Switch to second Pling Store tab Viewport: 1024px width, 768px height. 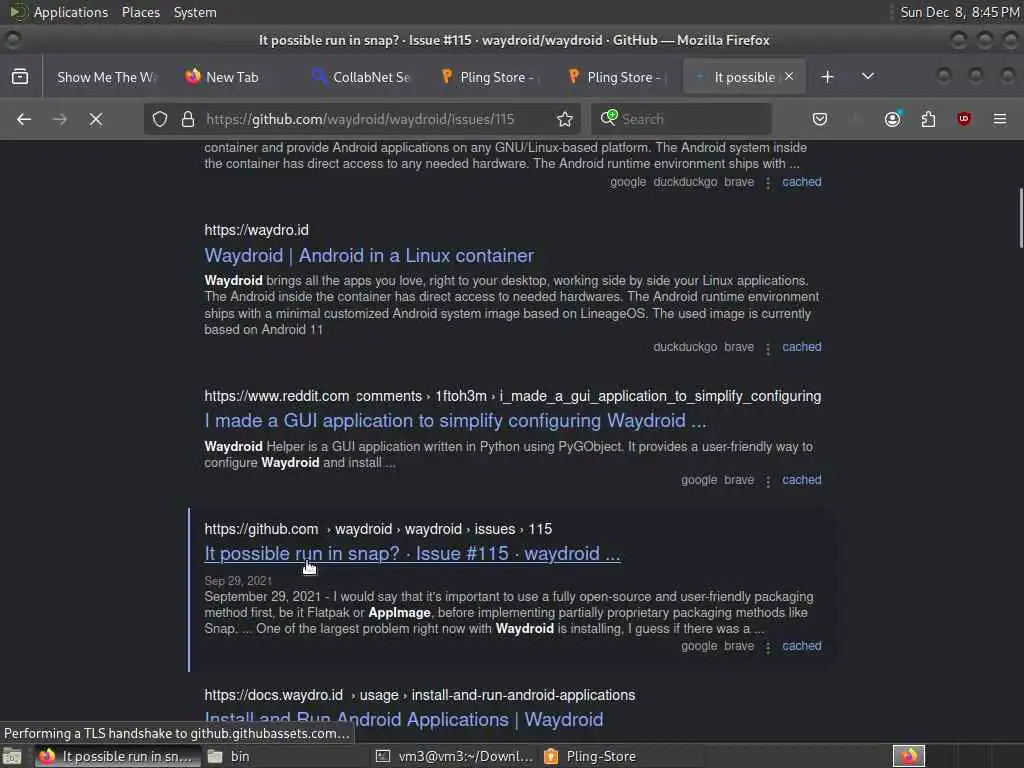615,77
